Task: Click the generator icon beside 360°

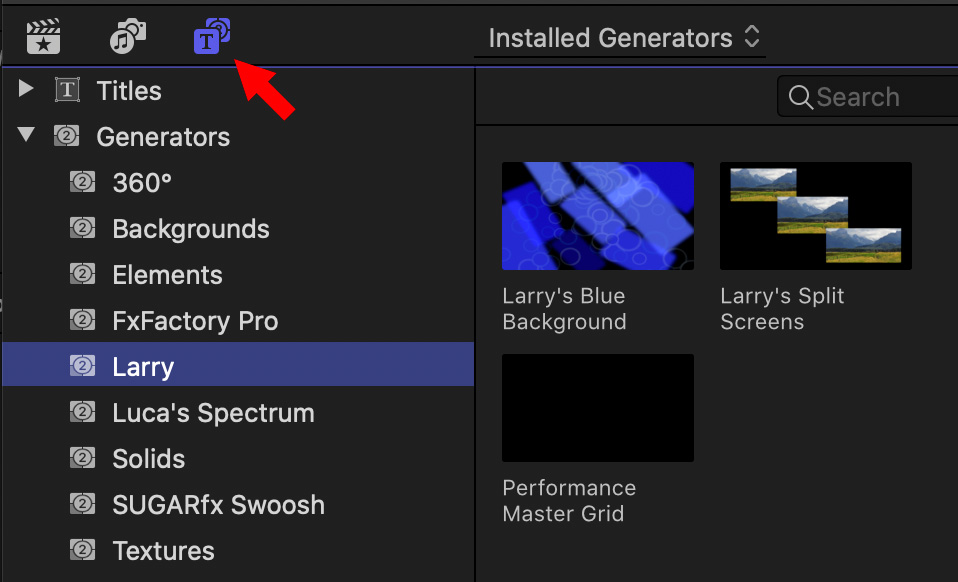Action: 82,182
